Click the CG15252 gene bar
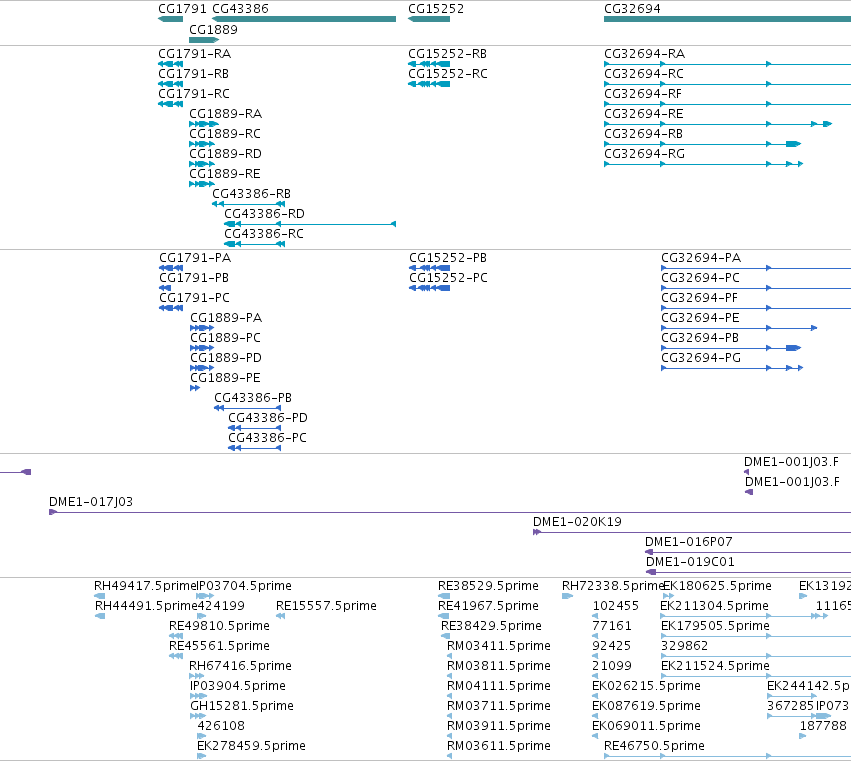This screenshot has height=761, width=851. [x=429, y=19]
